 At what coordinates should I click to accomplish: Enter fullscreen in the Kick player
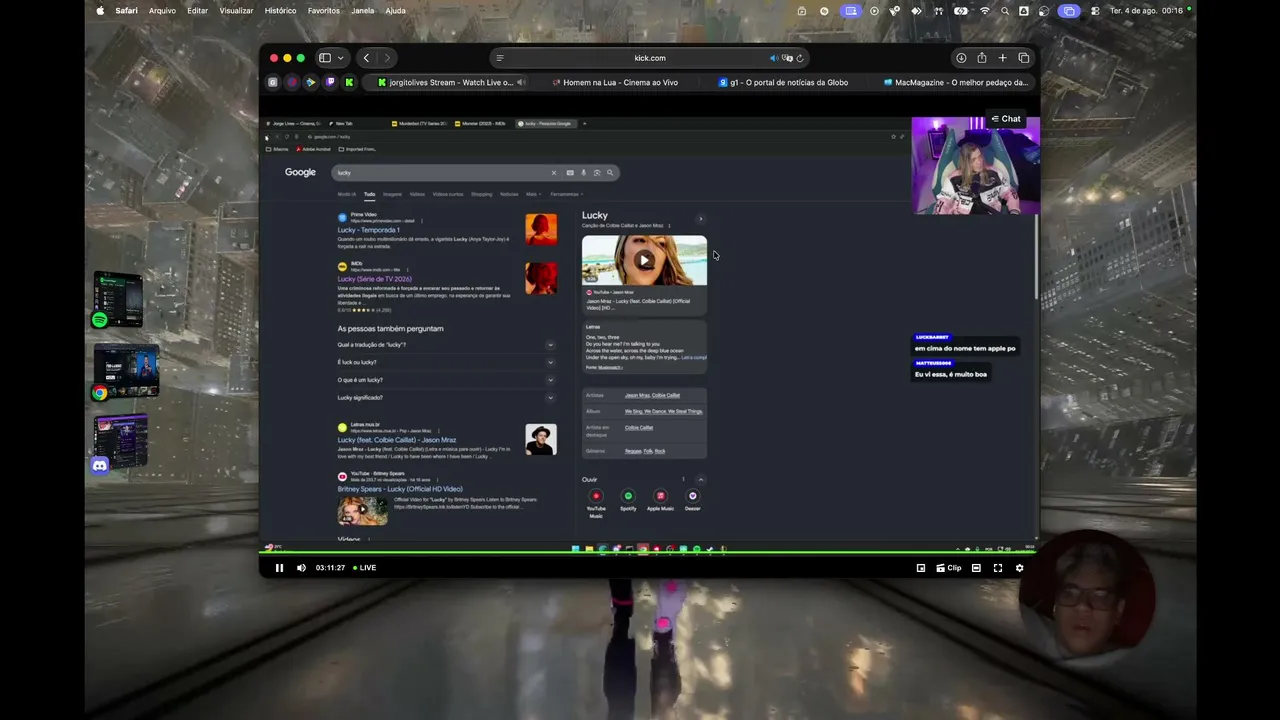pos(998,568)
